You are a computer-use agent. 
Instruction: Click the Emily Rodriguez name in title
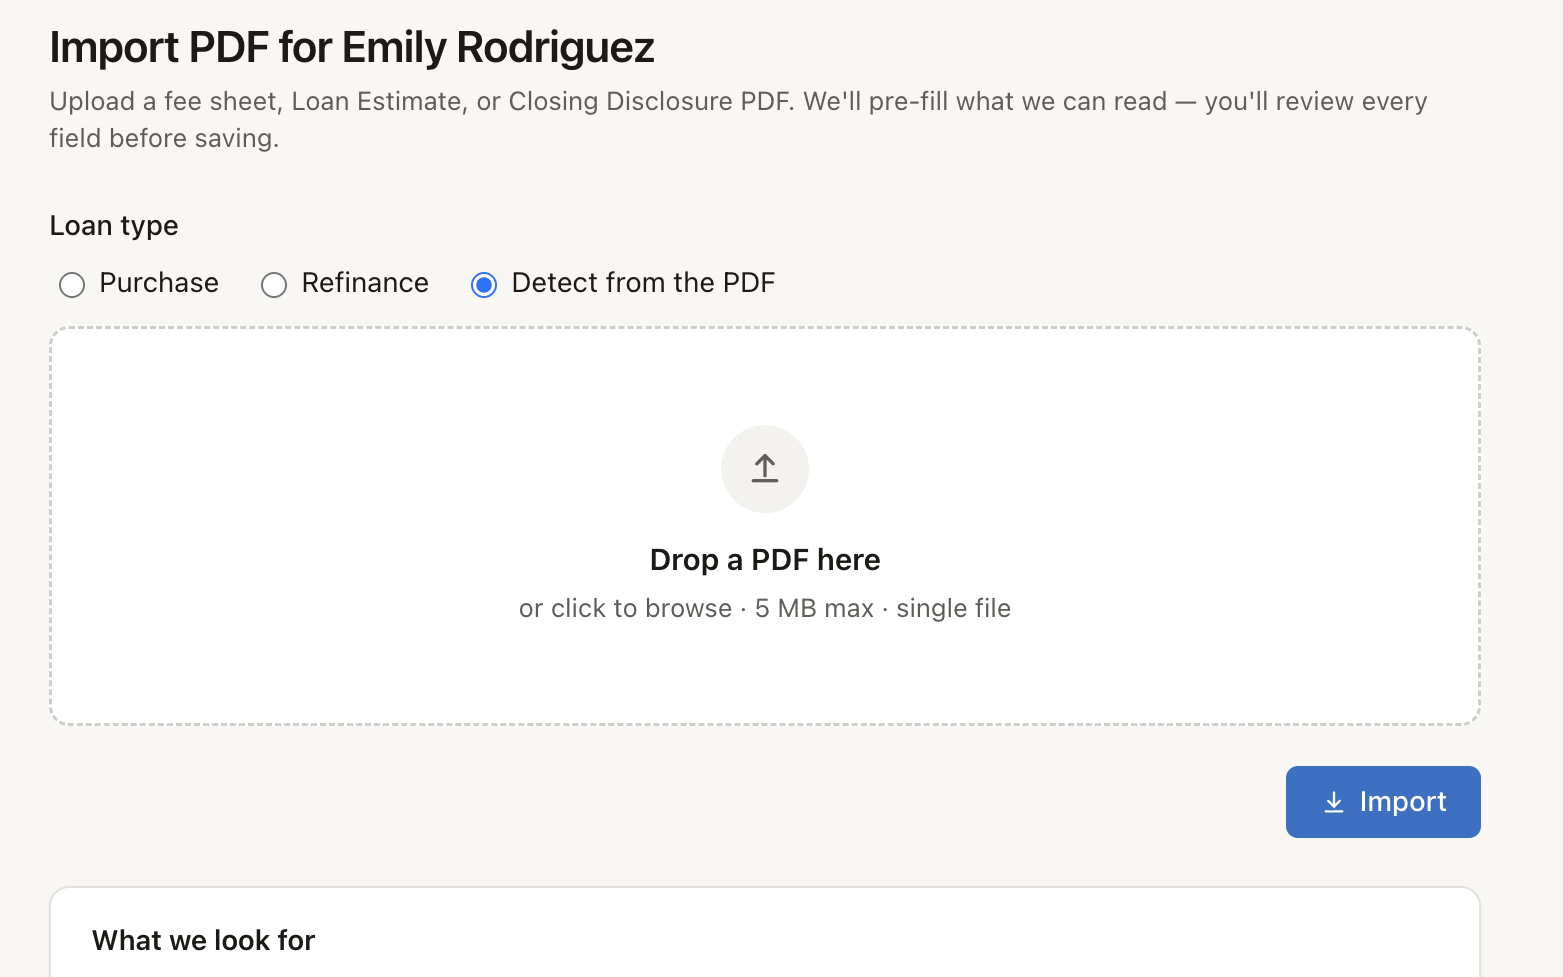[498, 47]
